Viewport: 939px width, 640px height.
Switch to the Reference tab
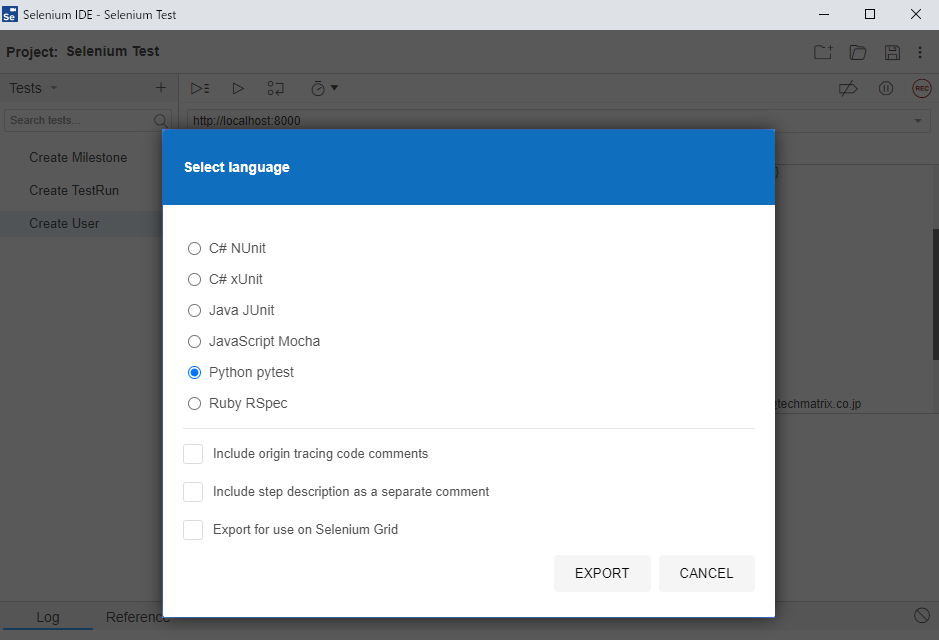click(138, 617)
